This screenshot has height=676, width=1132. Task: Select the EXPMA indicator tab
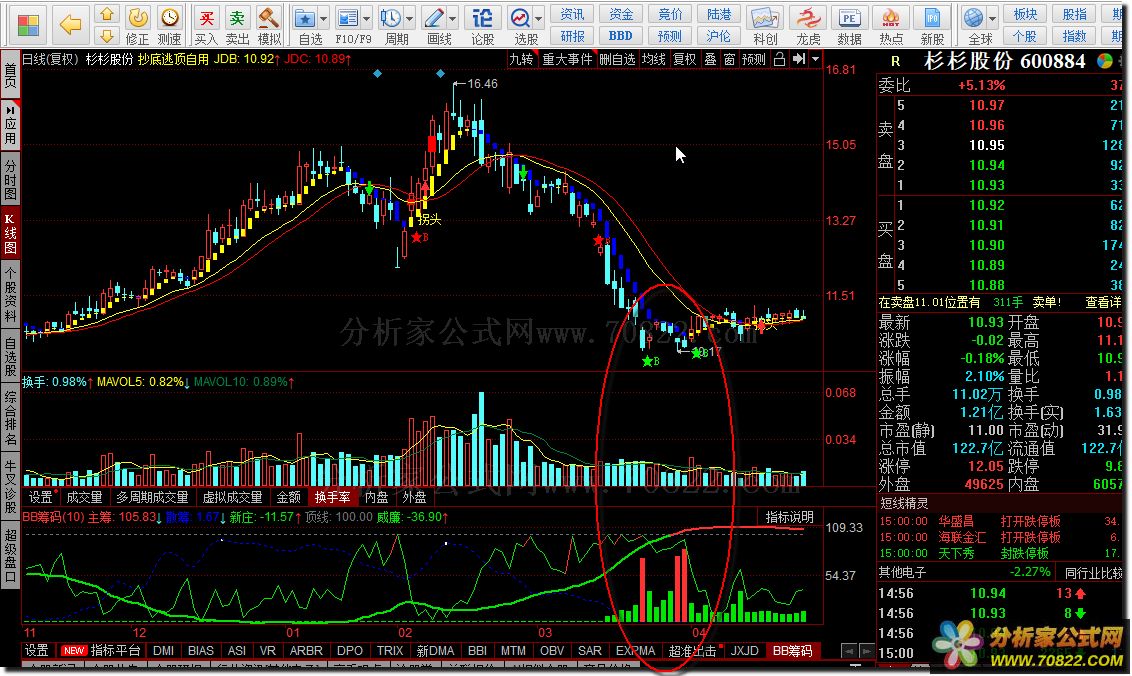point(635,651)
